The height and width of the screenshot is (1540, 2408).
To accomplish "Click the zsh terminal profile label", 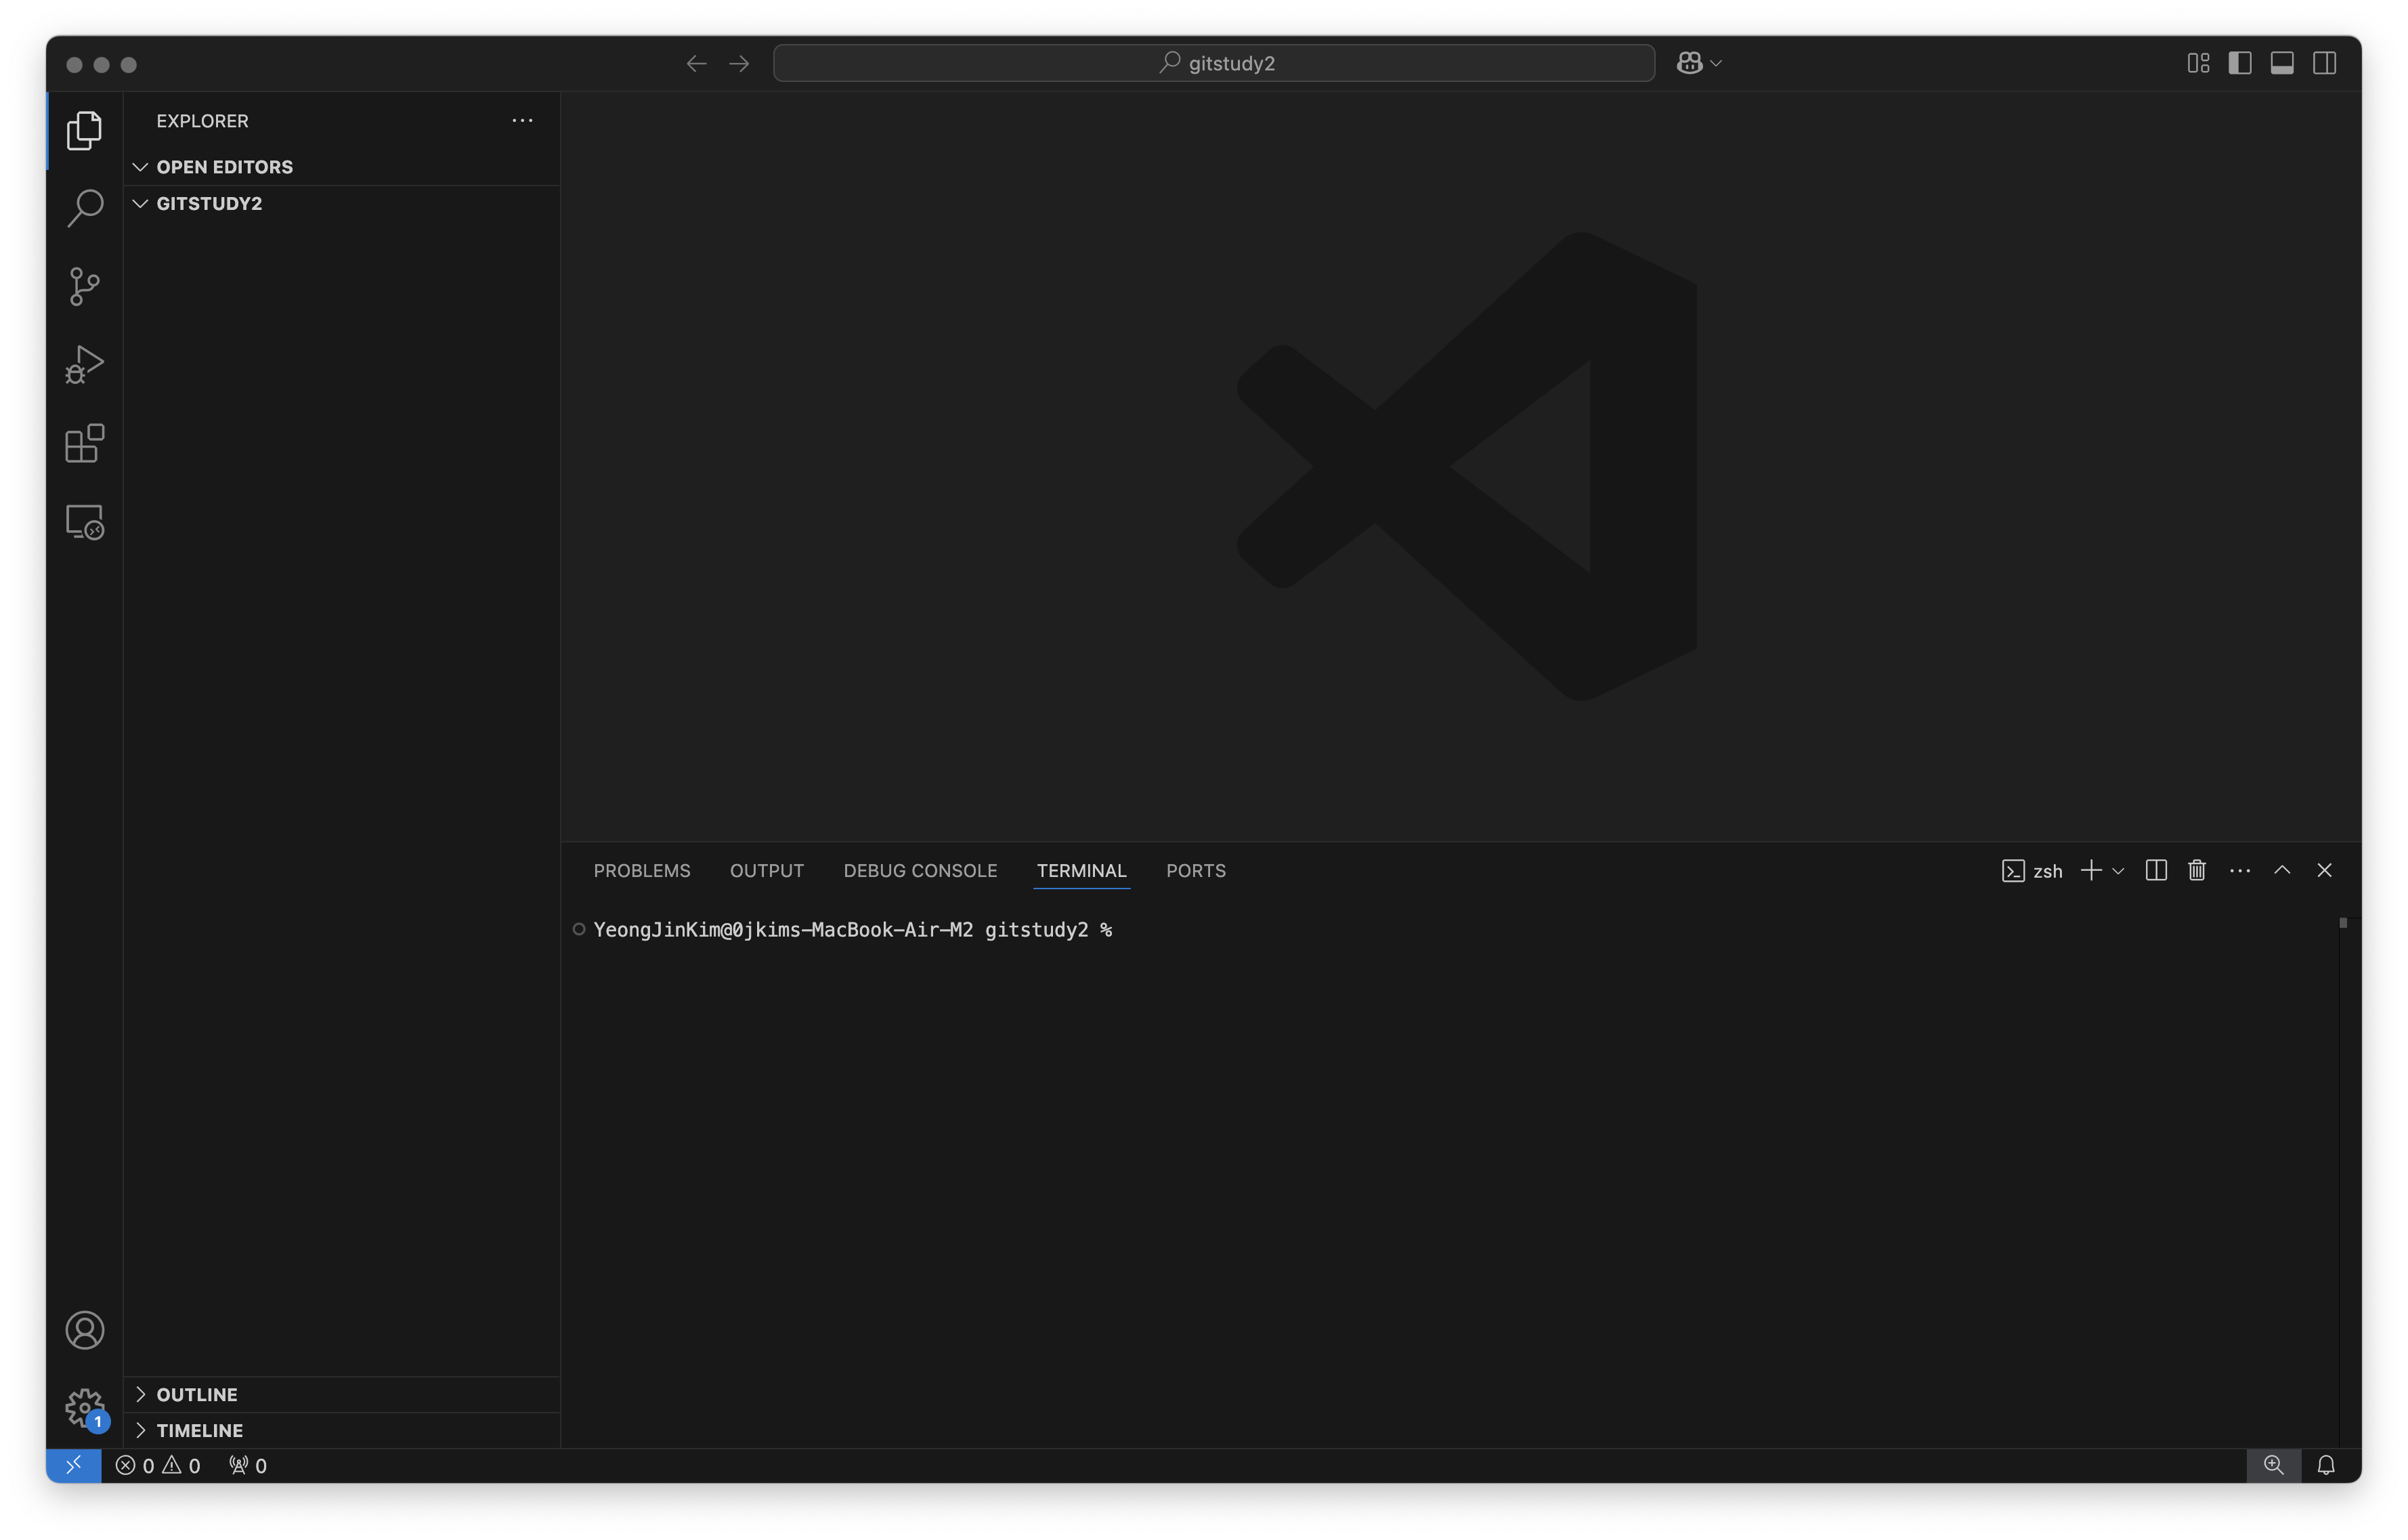I will [x=2032, y=871].
